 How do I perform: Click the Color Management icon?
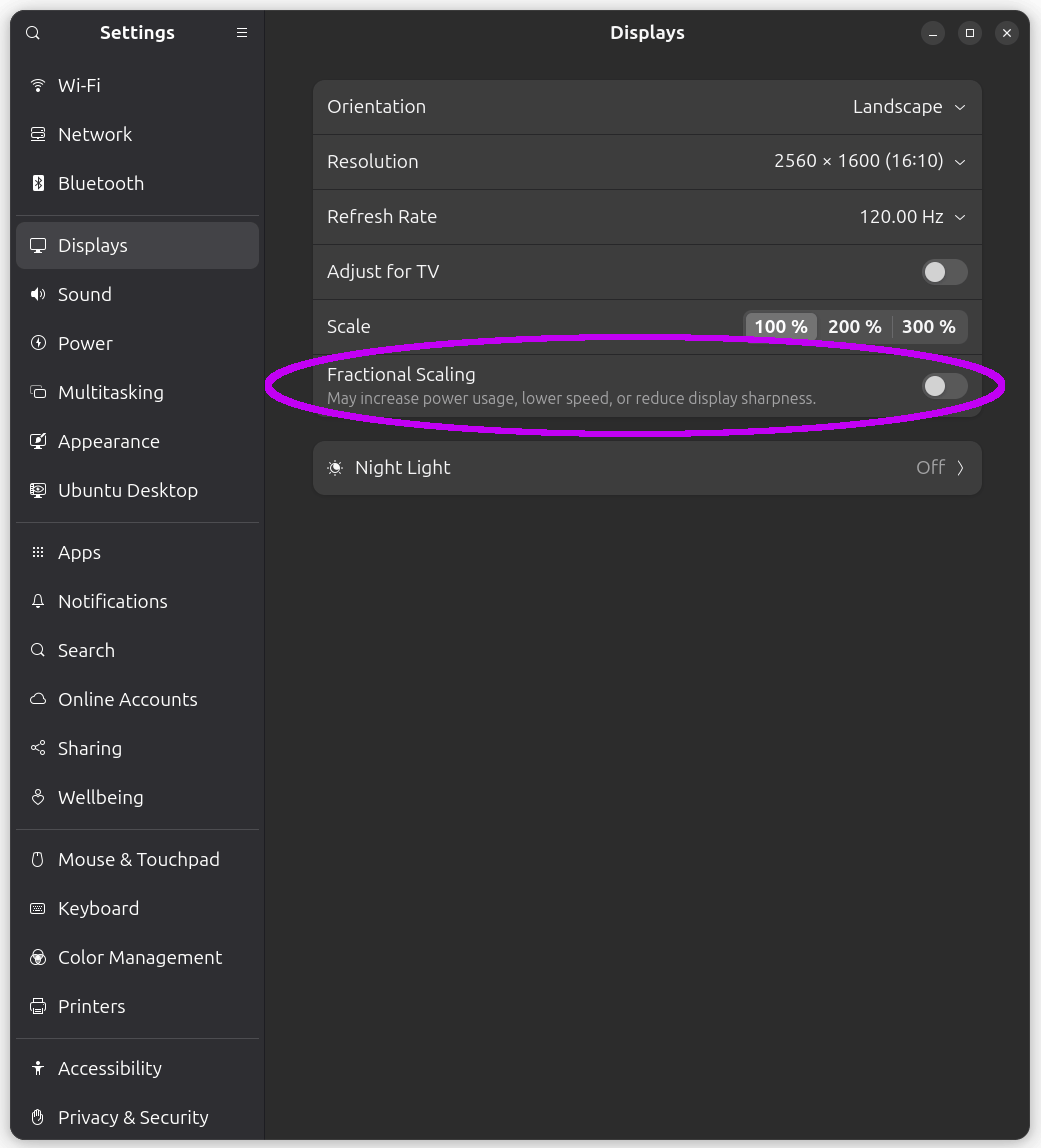[x=38, y=957]
